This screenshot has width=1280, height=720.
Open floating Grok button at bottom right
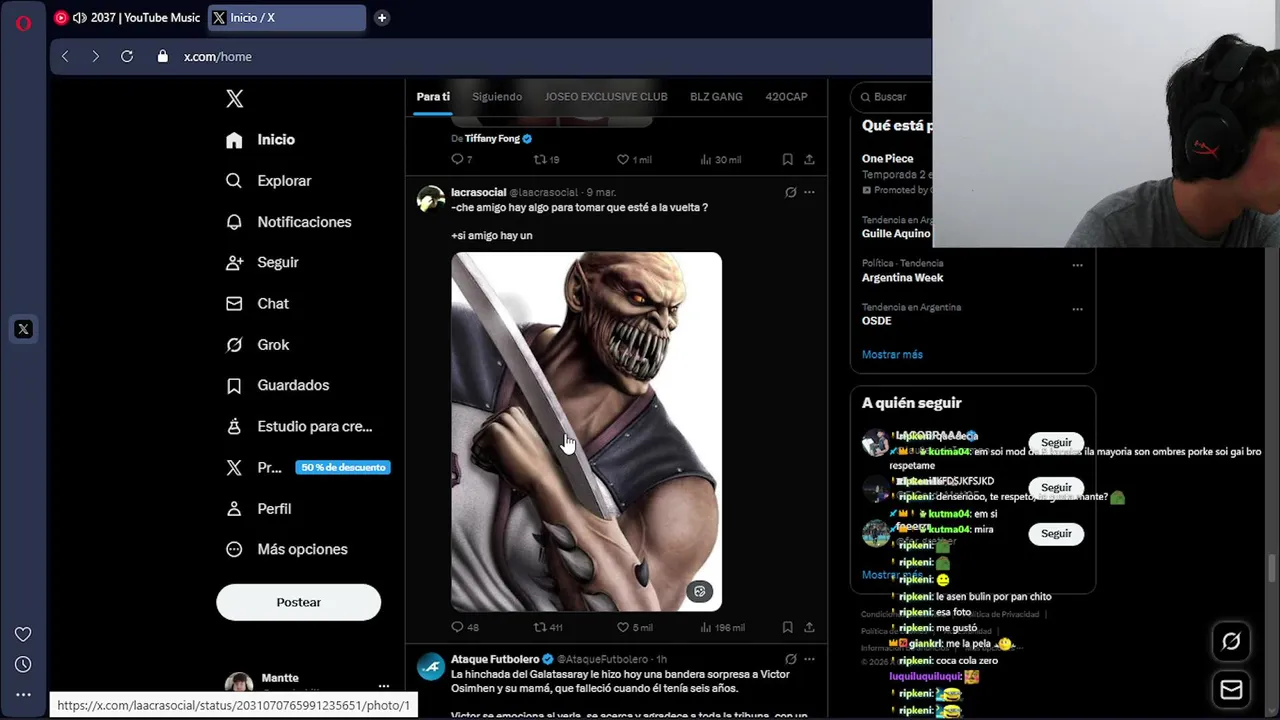[1231, 642]
